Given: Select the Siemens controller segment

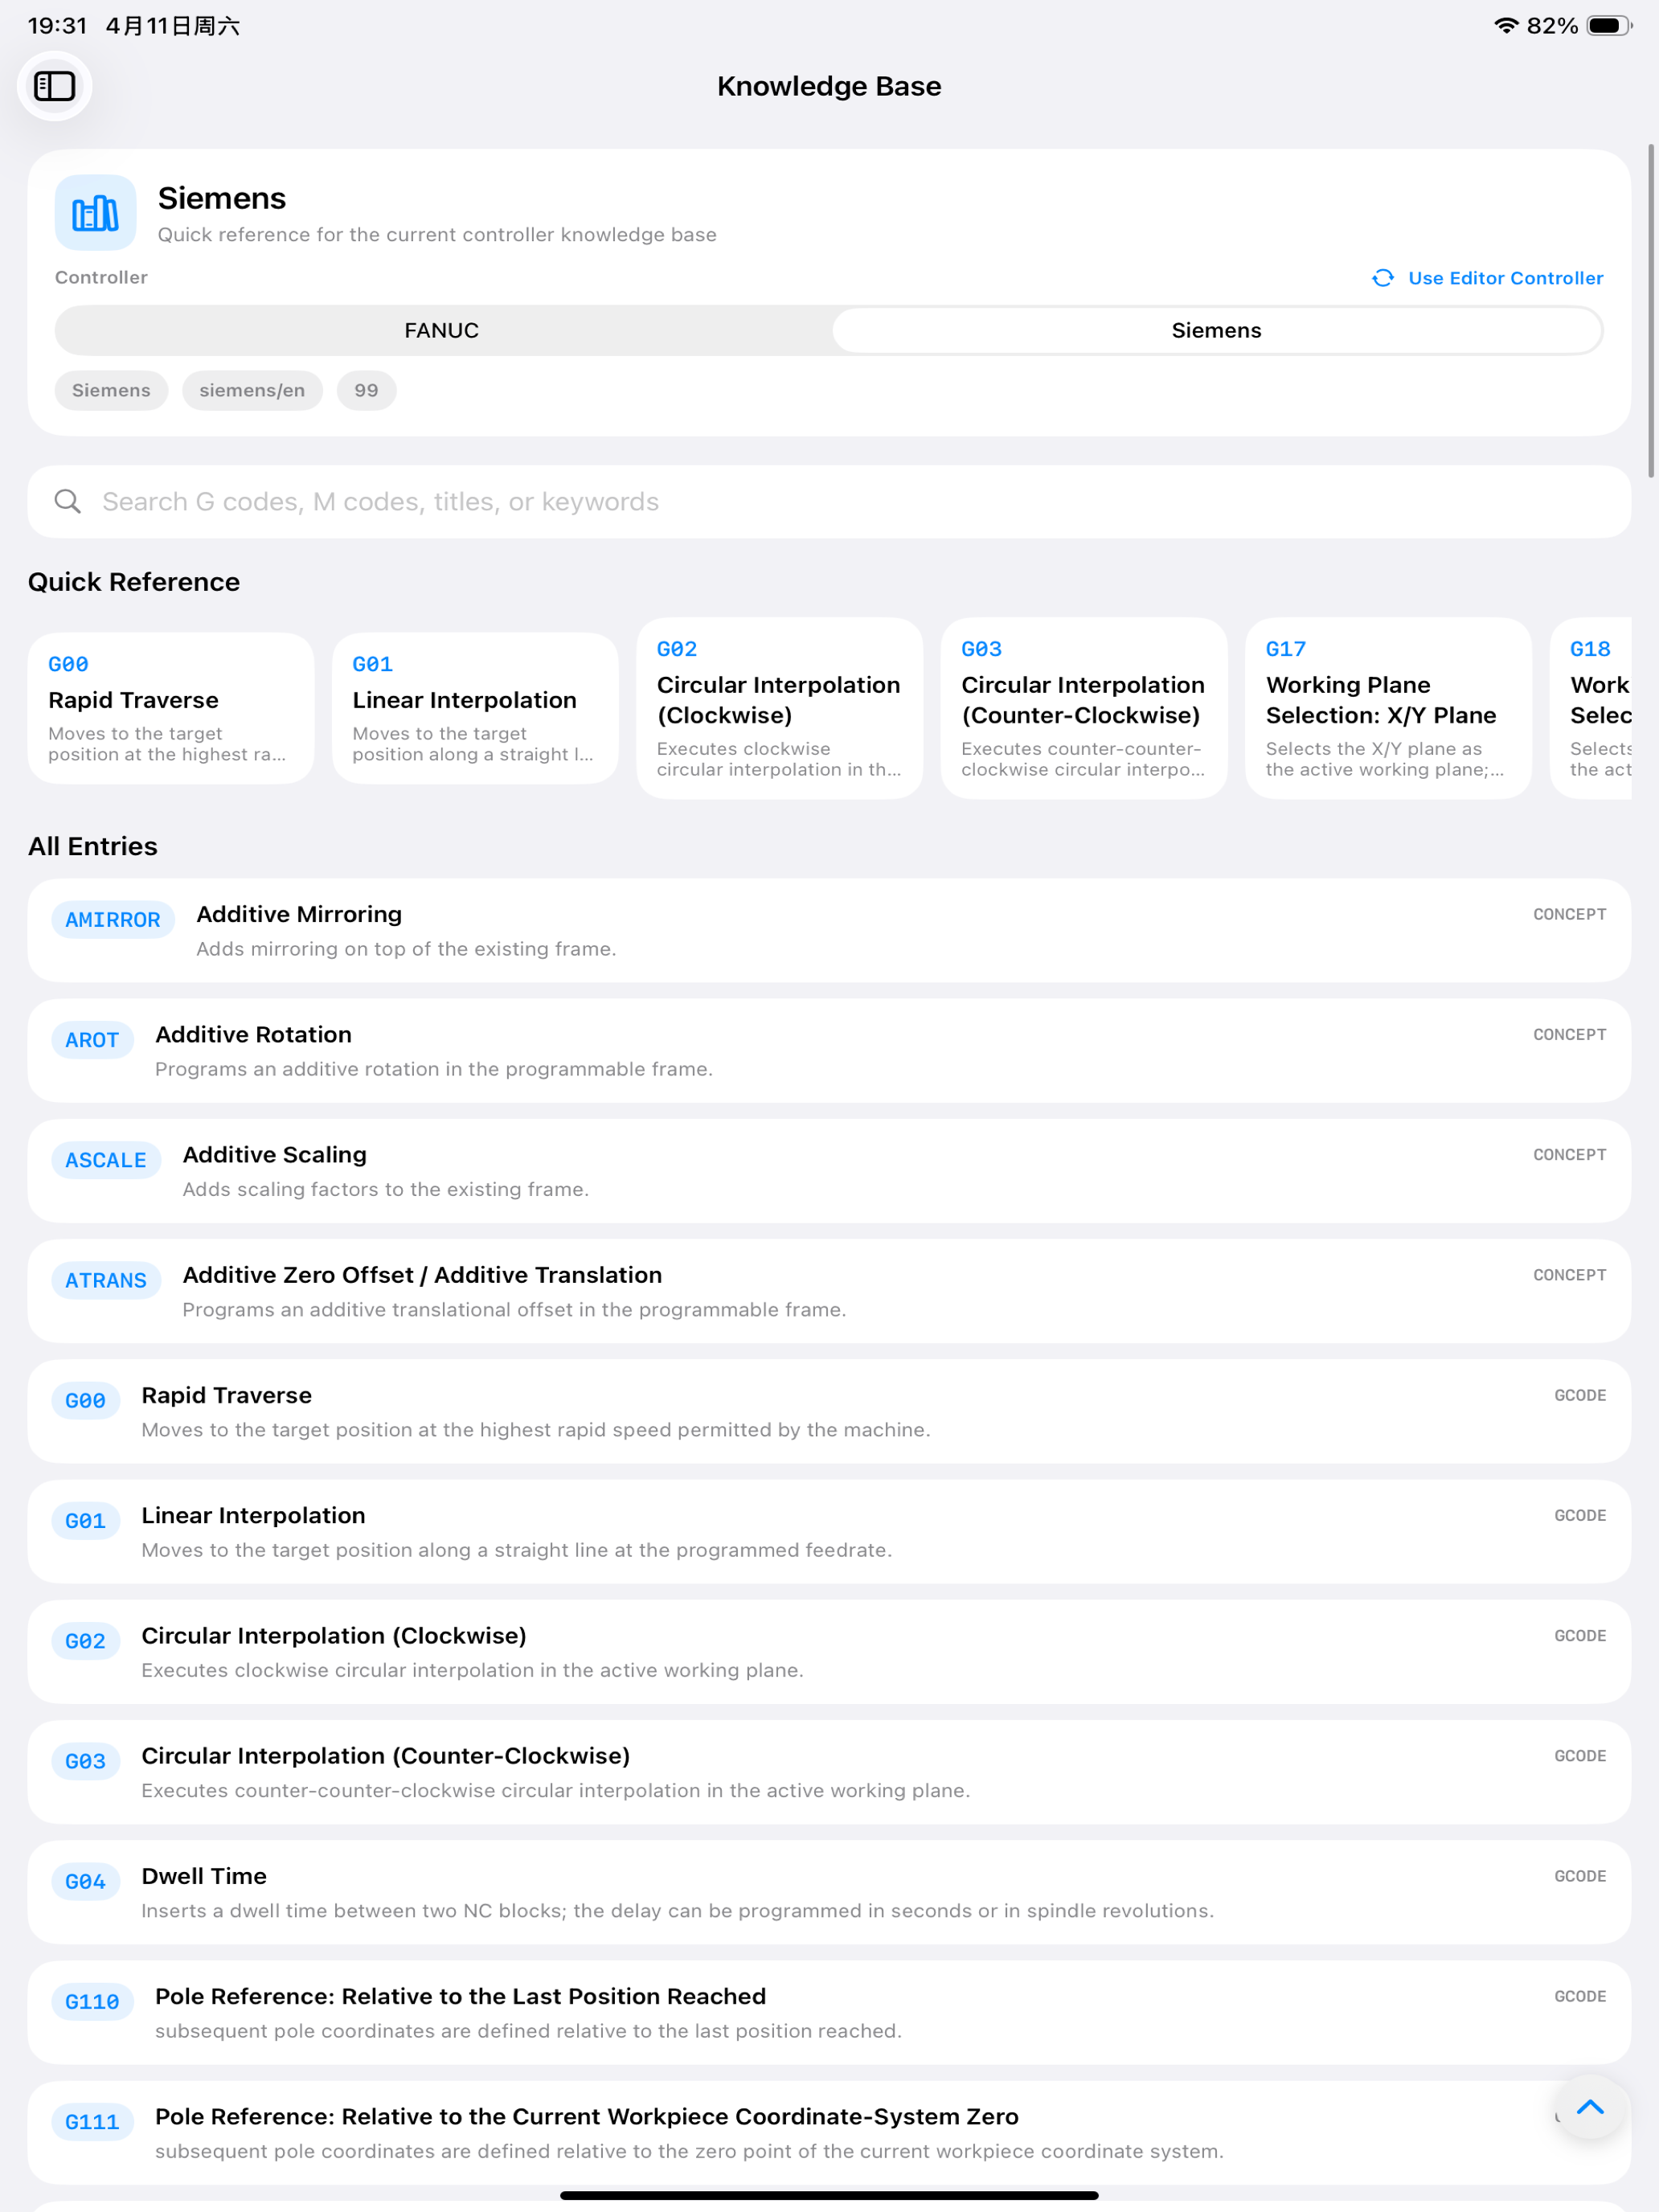Looking at the screenshot, I should click(x=1216, y=330).
